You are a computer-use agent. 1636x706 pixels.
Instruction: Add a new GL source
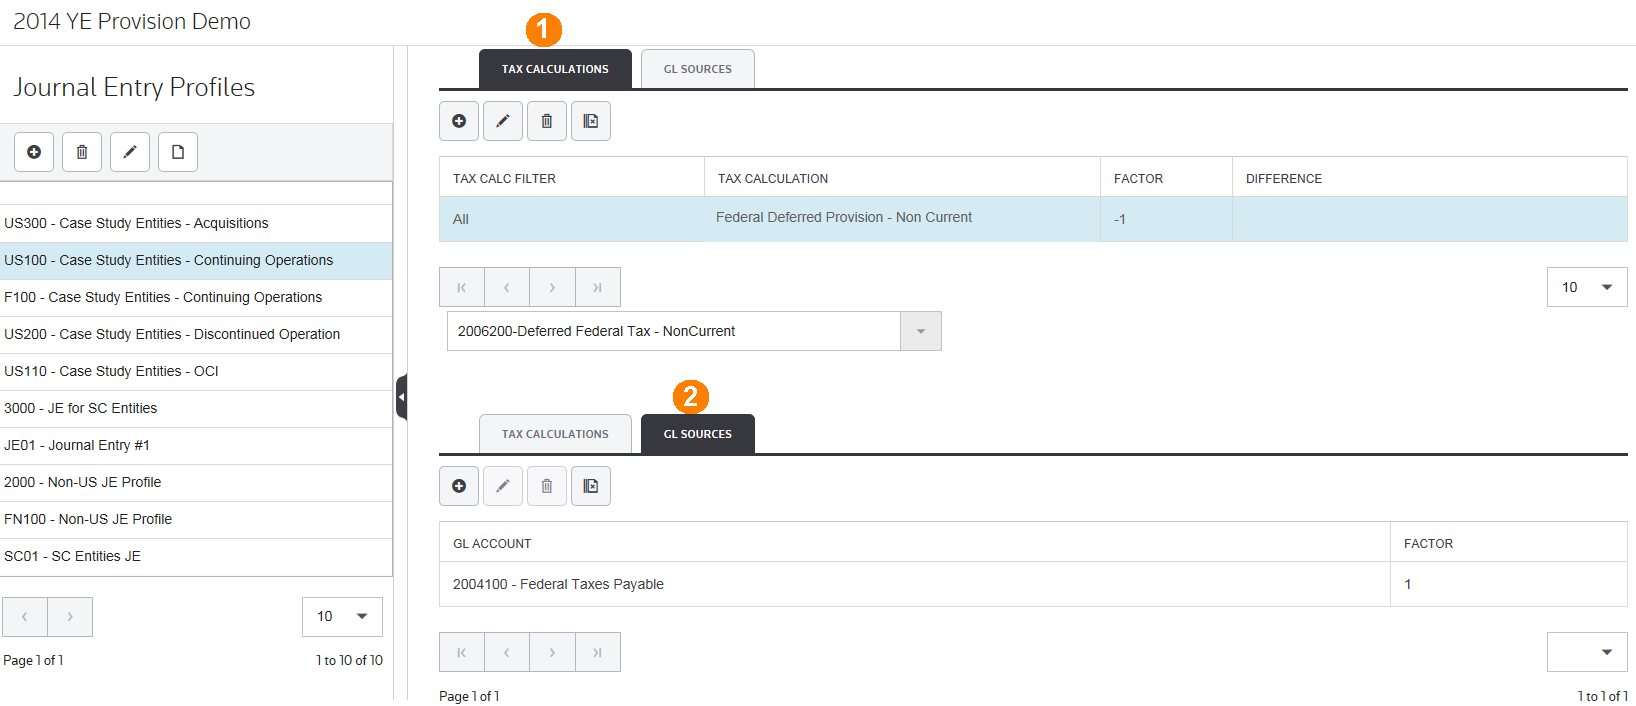click(x=459, y=486)
